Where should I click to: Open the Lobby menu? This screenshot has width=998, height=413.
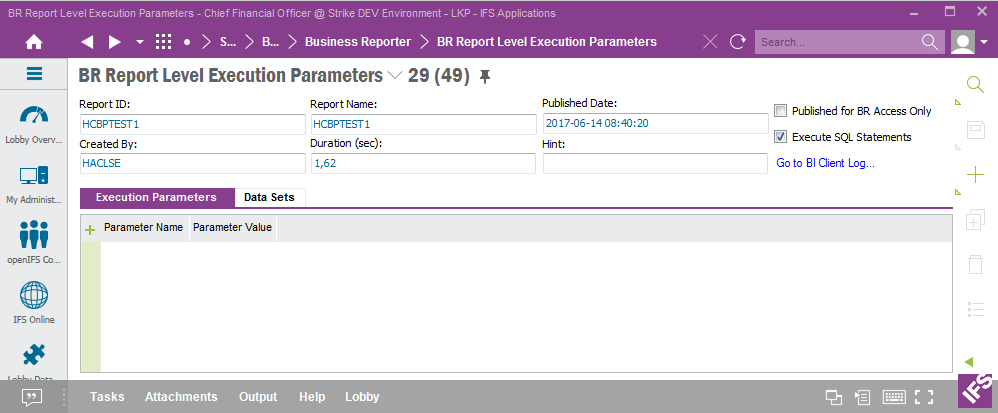[362, 397]
